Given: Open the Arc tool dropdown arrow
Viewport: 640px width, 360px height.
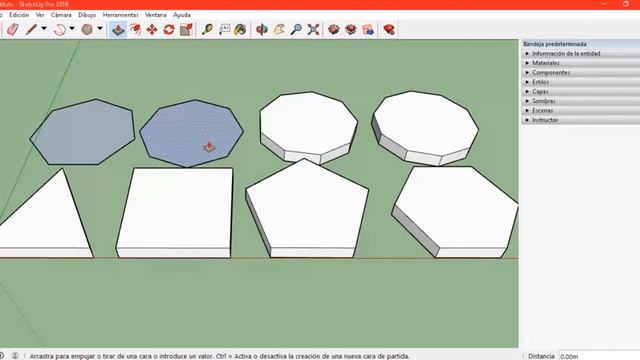Looking at the screenshot, I should [72, 29].
